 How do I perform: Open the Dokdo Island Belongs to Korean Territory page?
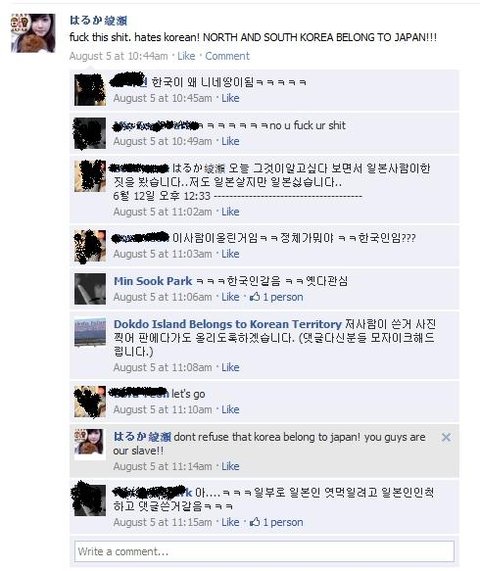point(228,324)
